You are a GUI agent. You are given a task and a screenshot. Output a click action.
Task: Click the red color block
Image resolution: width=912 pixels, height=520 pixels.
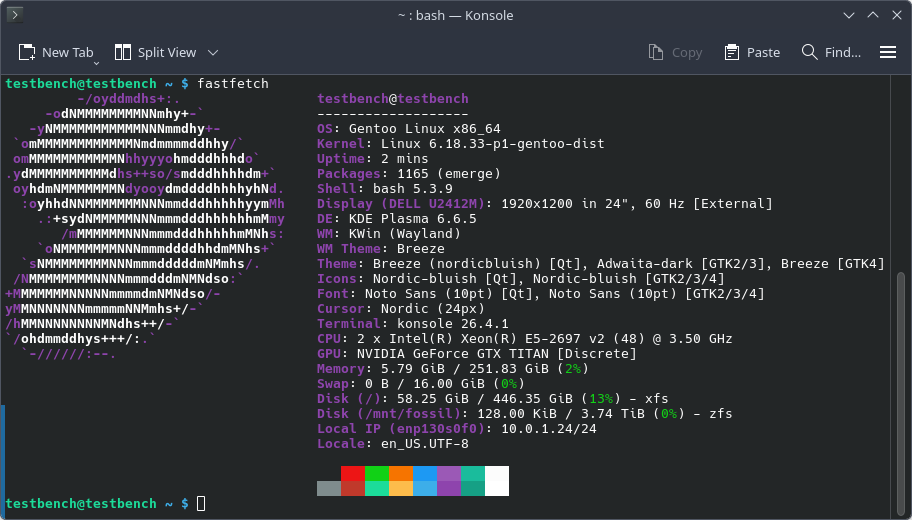click(x=352, y=473)
